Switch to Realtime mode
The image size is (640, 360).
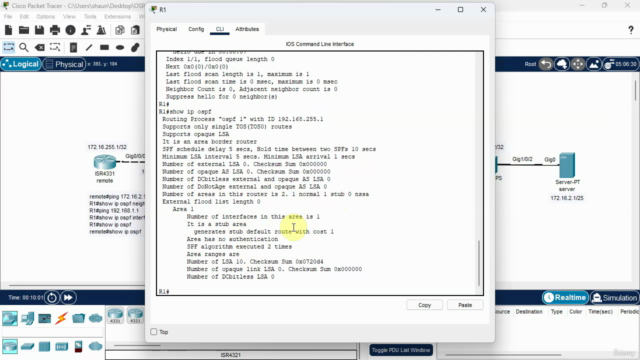pyautogui.click(x=565, y=298)
